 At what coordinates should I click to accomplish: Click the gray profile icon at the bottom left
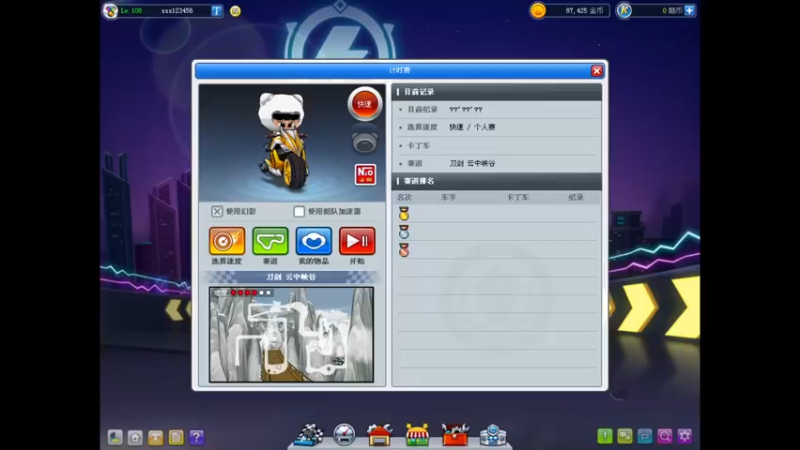pos(115,437)
